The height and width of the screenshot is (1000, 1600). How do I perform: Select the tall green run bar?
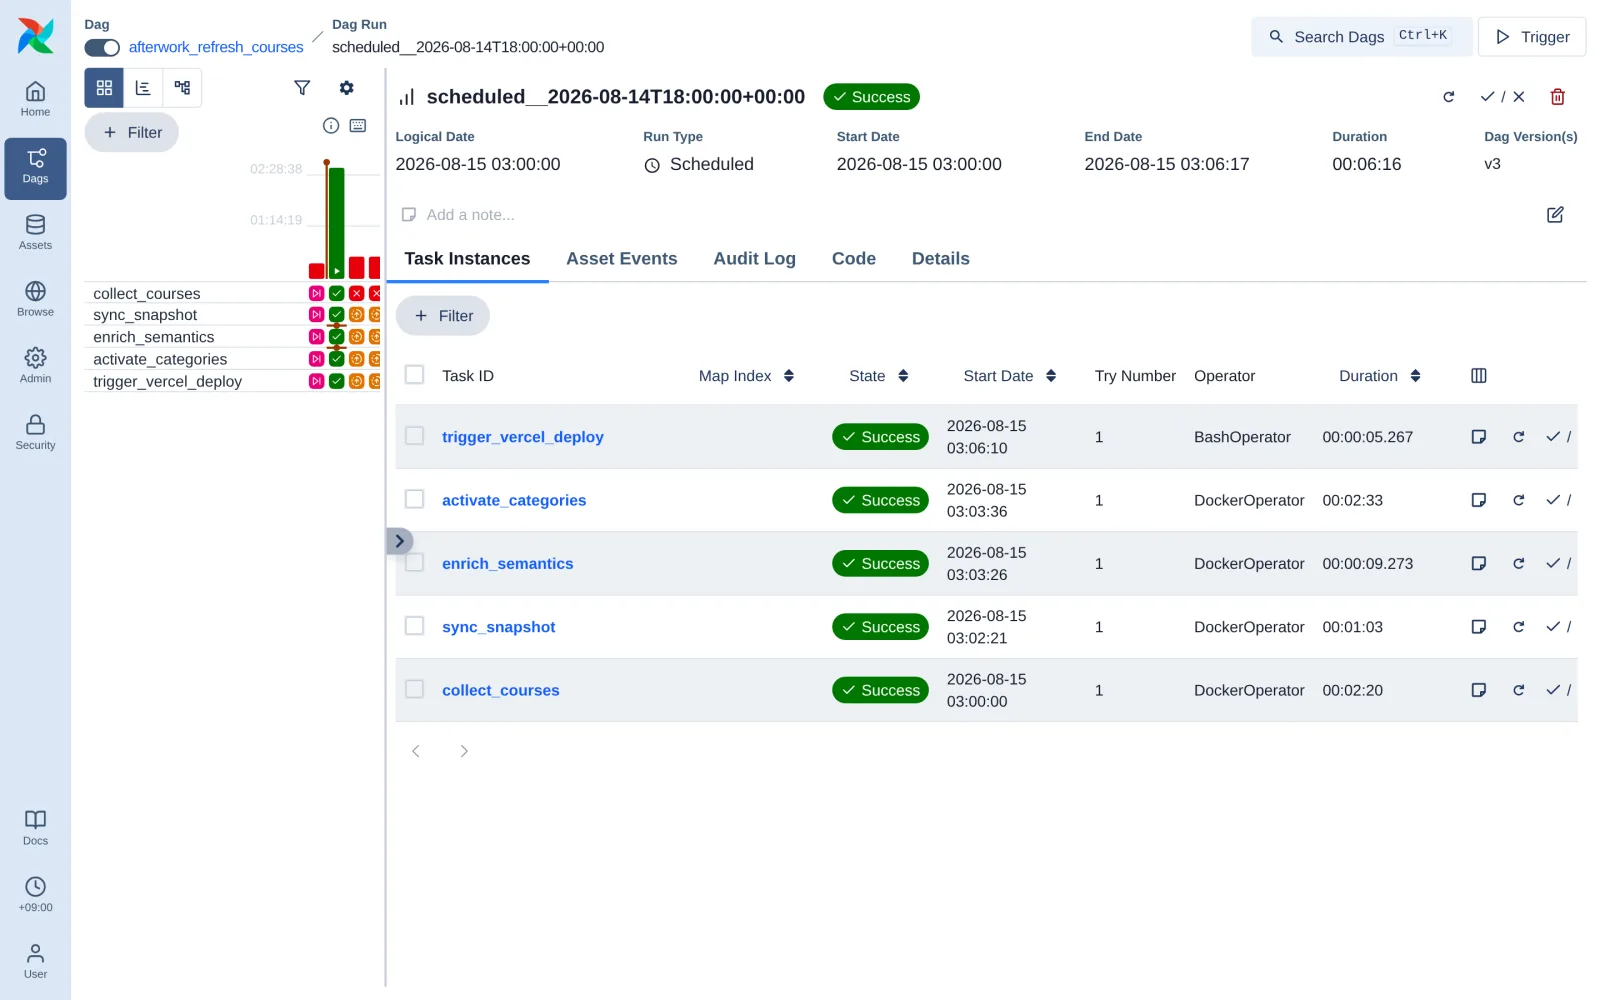click(337, 222)
